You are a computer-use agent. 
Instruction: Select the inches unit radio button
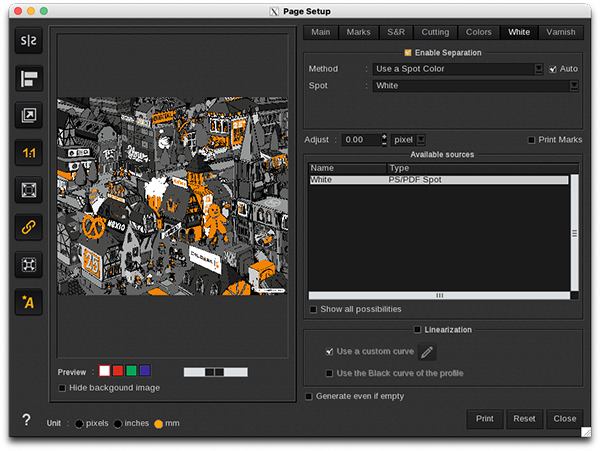coord(118,424)
